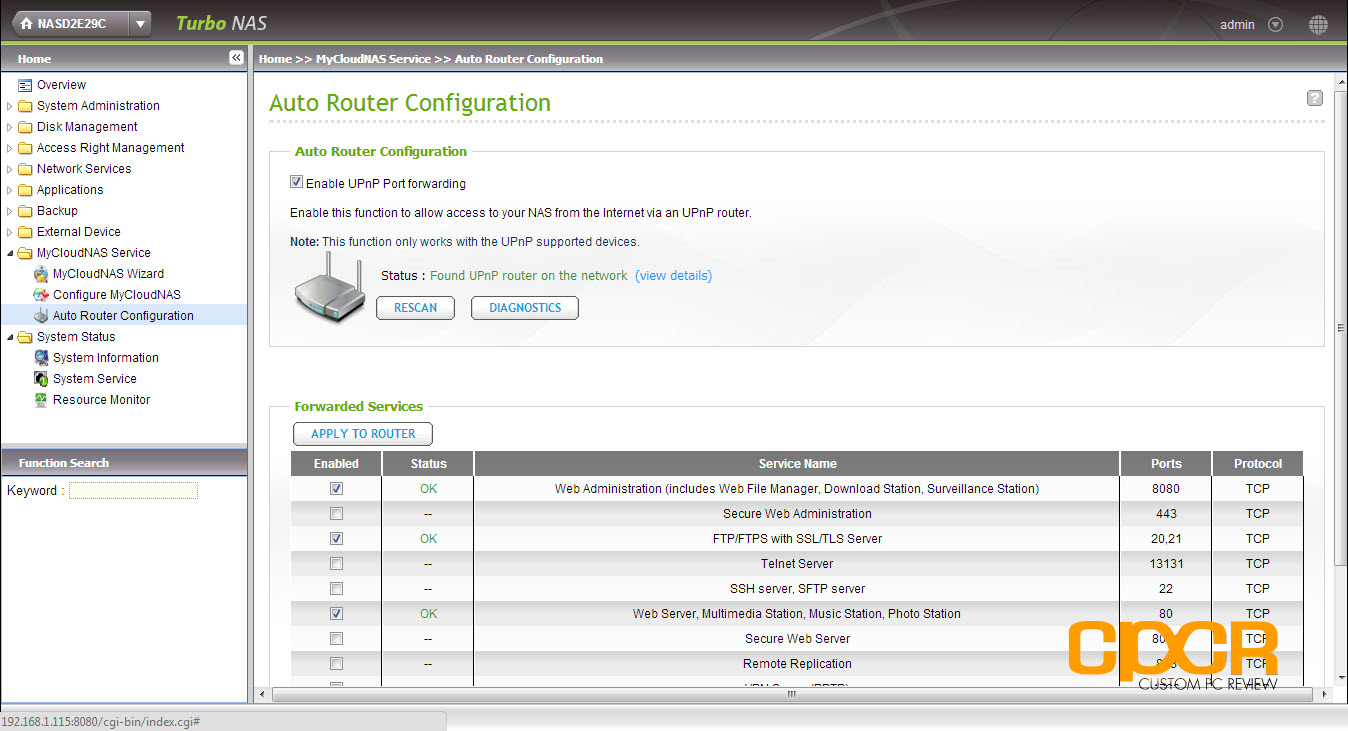The width and height of the screenshot is (1348, 731).
Task: Click the Access Right Management folder icon
Action: click(25, 148)
